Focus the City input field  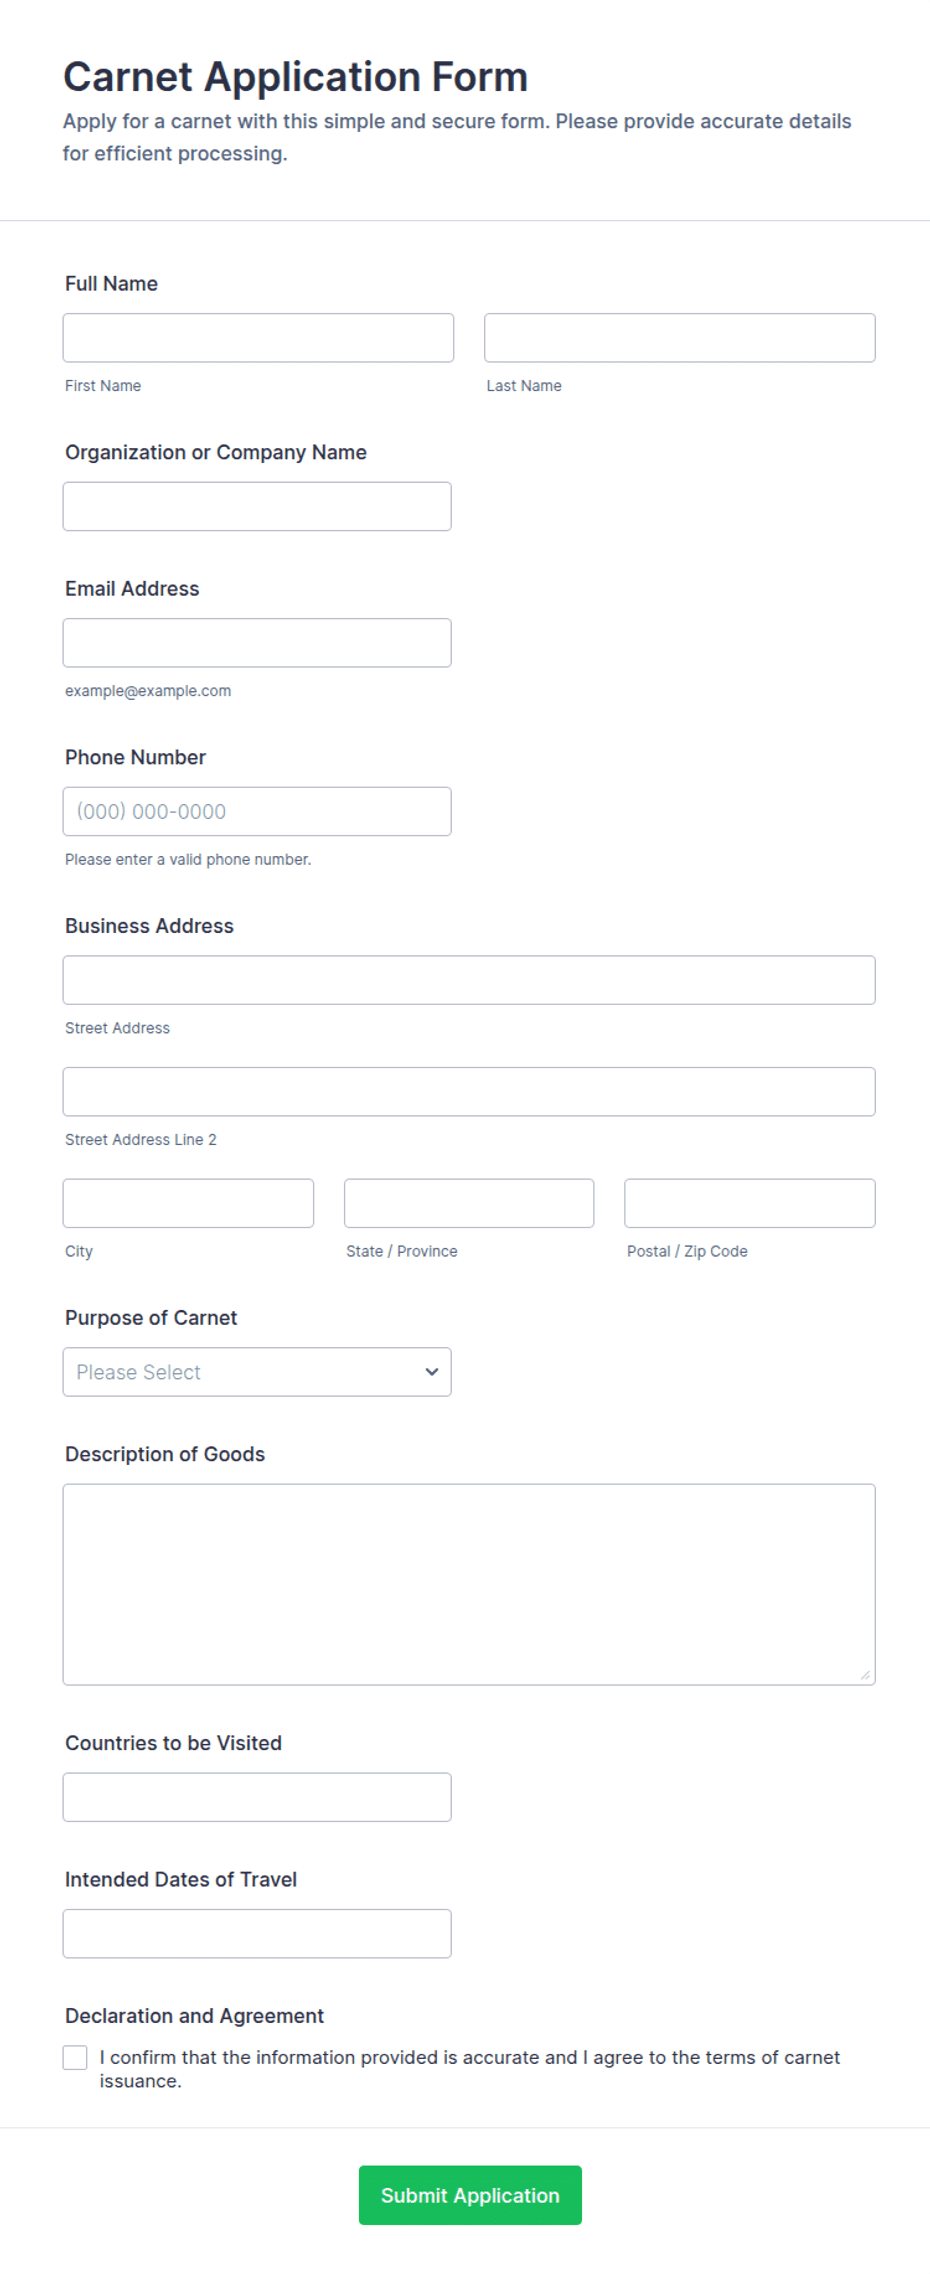(188, 1204)
